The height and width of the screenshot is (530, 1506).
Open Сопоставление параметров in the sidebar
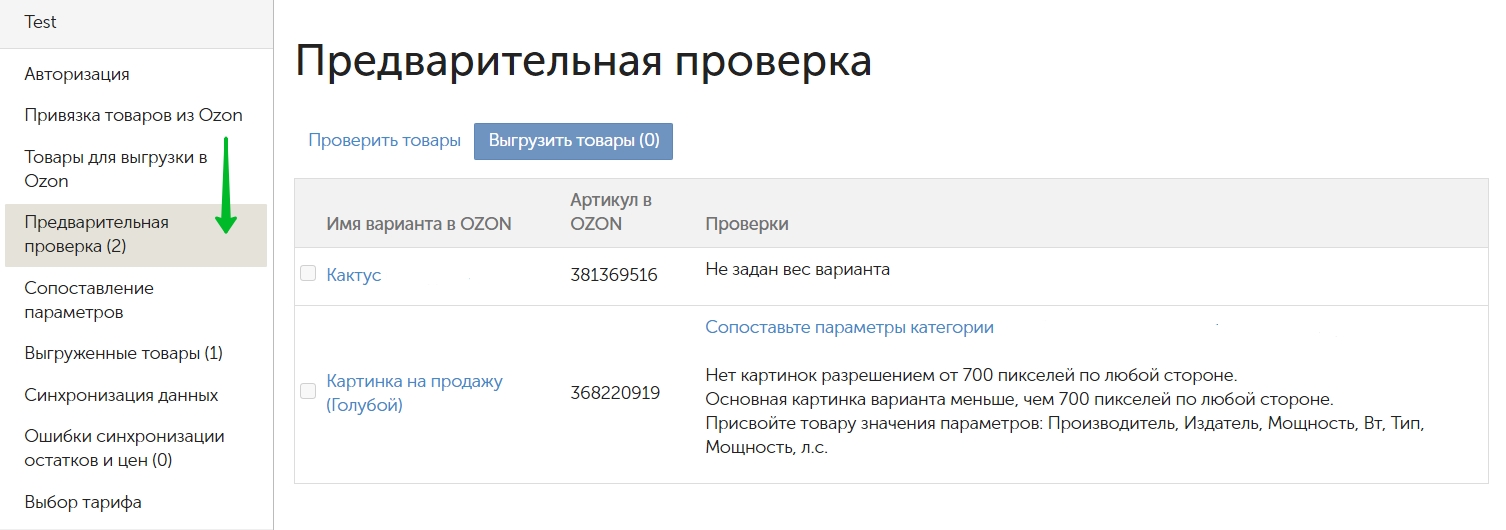pyautogui.click(x=89, y=300)
